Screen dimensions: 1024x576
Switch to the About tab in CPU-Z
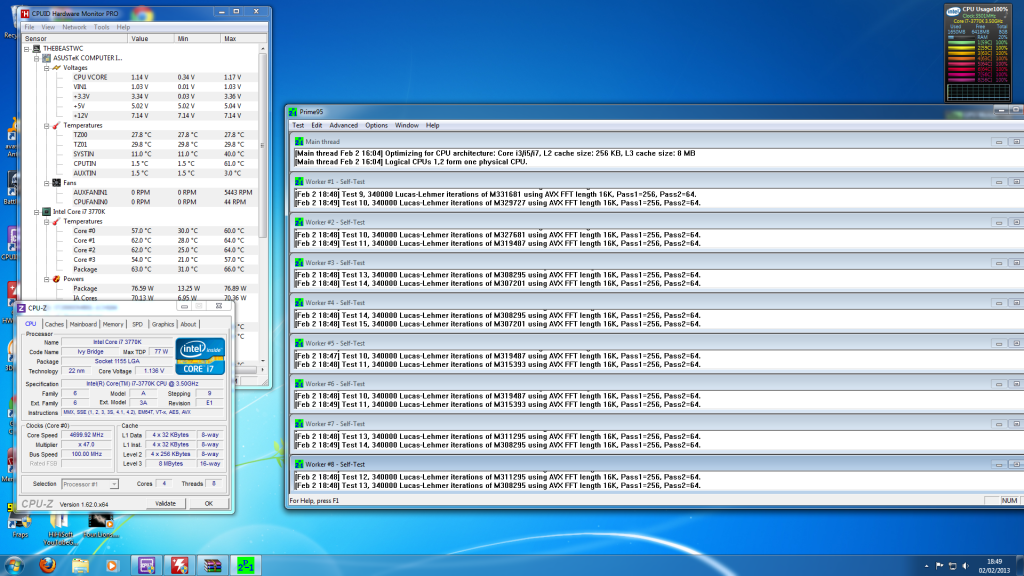coord(188,324)
